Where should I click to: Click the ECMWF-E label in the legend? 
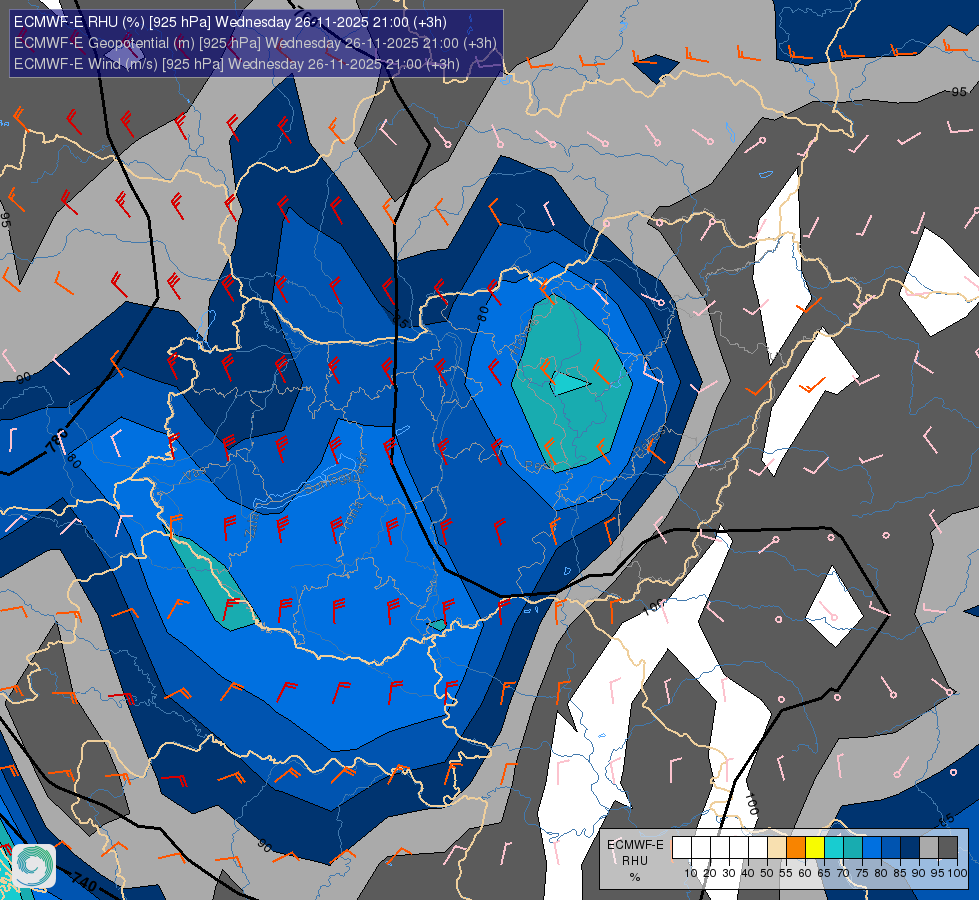pyautogui.click(x=635, y=844)
